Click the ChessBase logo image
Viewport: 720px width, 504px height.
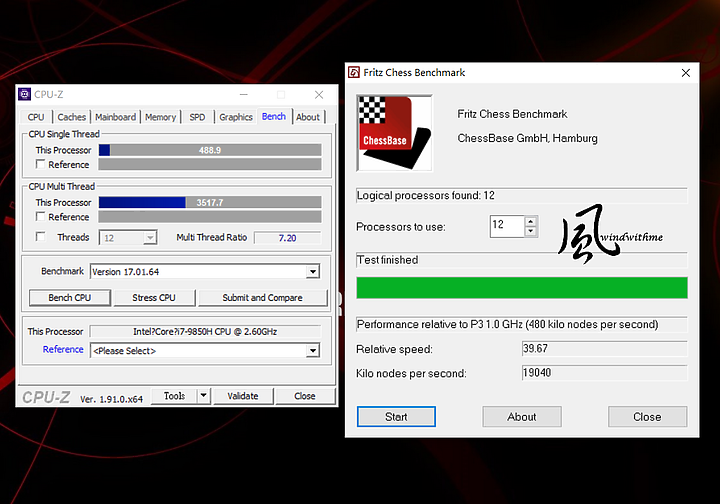(394, 133)
